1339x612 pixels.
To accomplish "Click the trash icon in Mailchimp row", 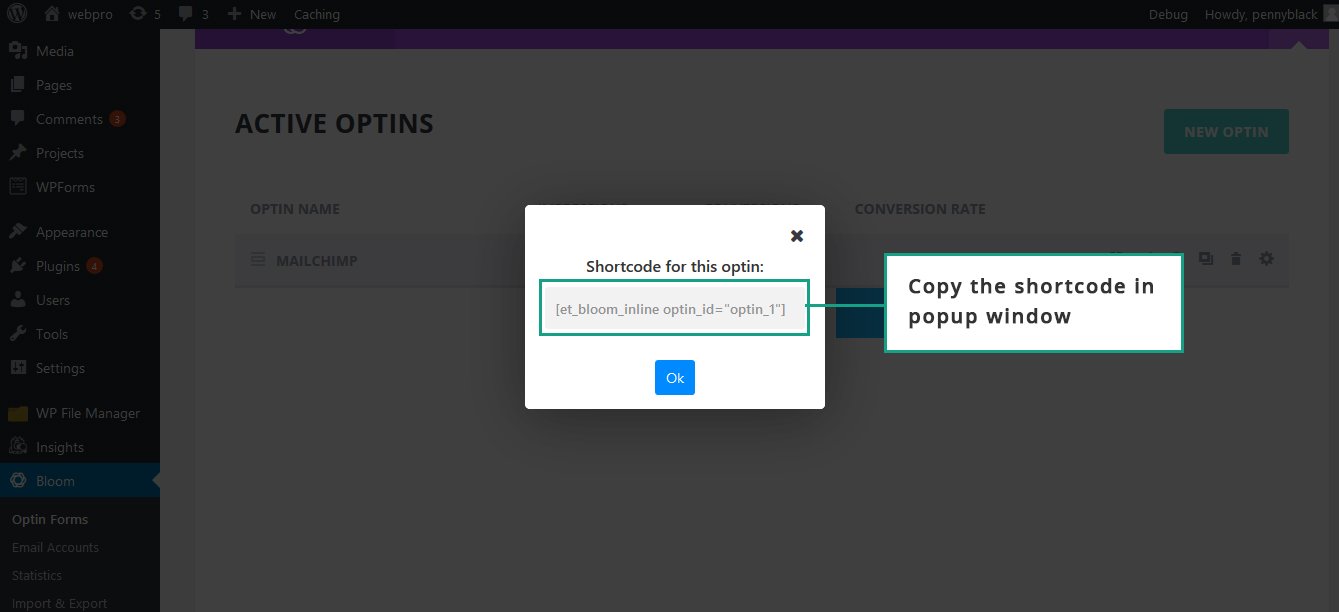I will [1236, 259].
